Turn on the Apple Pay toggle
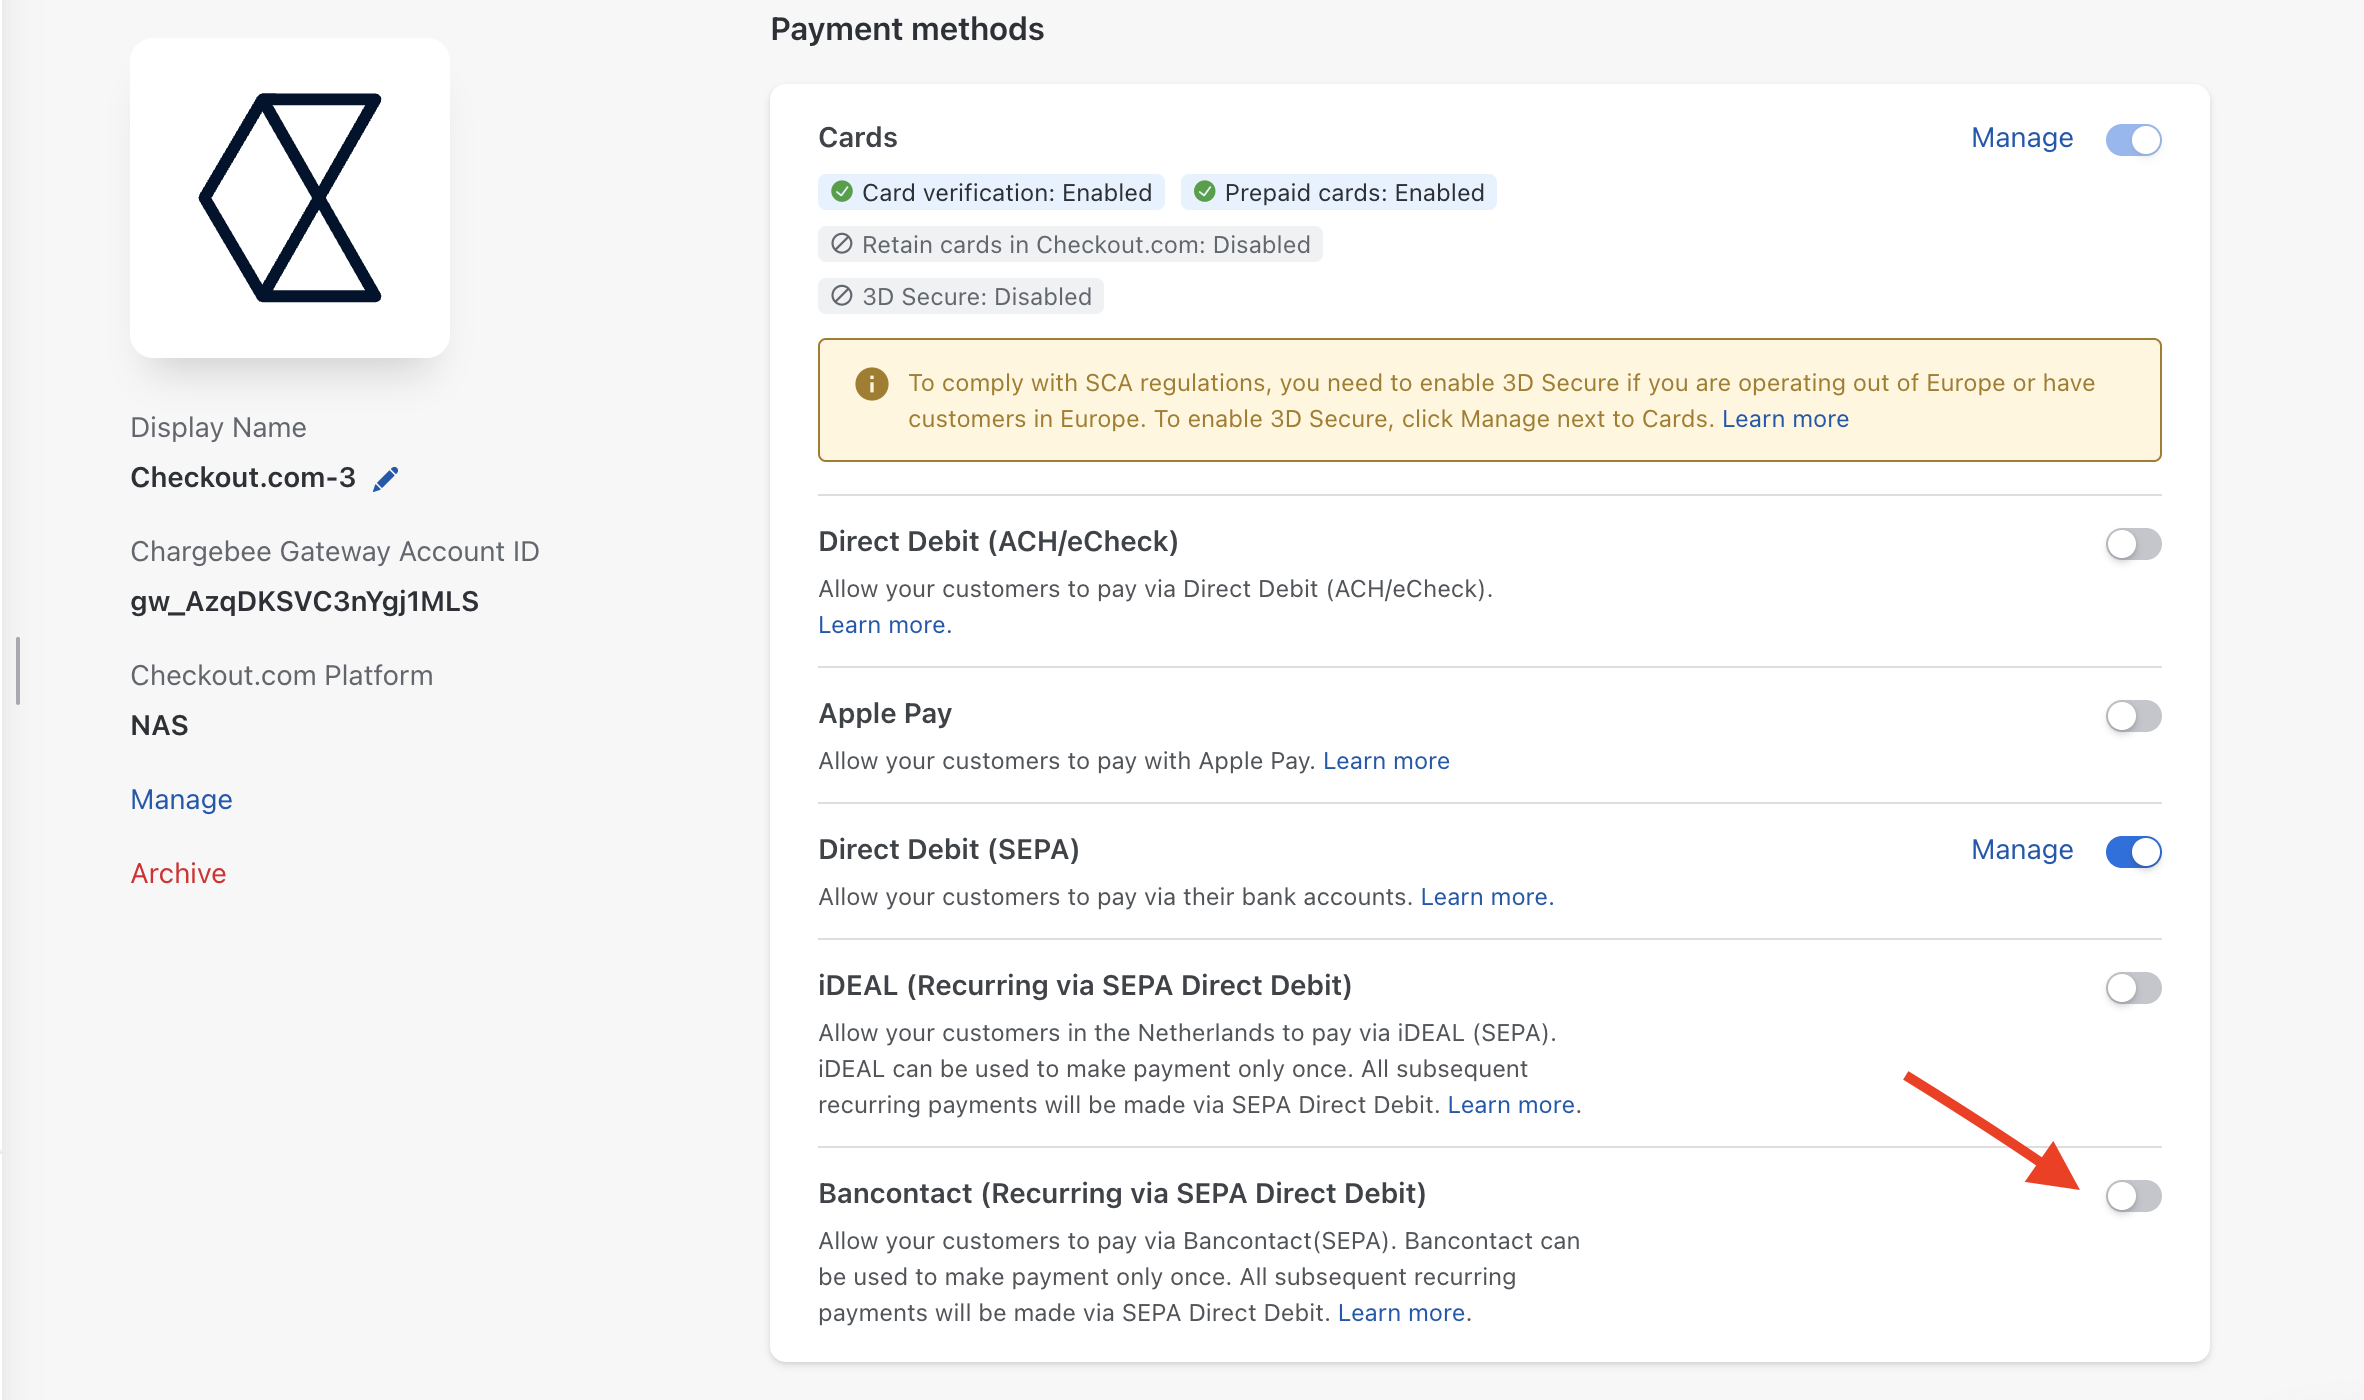Image resolution: width=2364 pixels, height=1400 pixels. (x=2133, y=716)
